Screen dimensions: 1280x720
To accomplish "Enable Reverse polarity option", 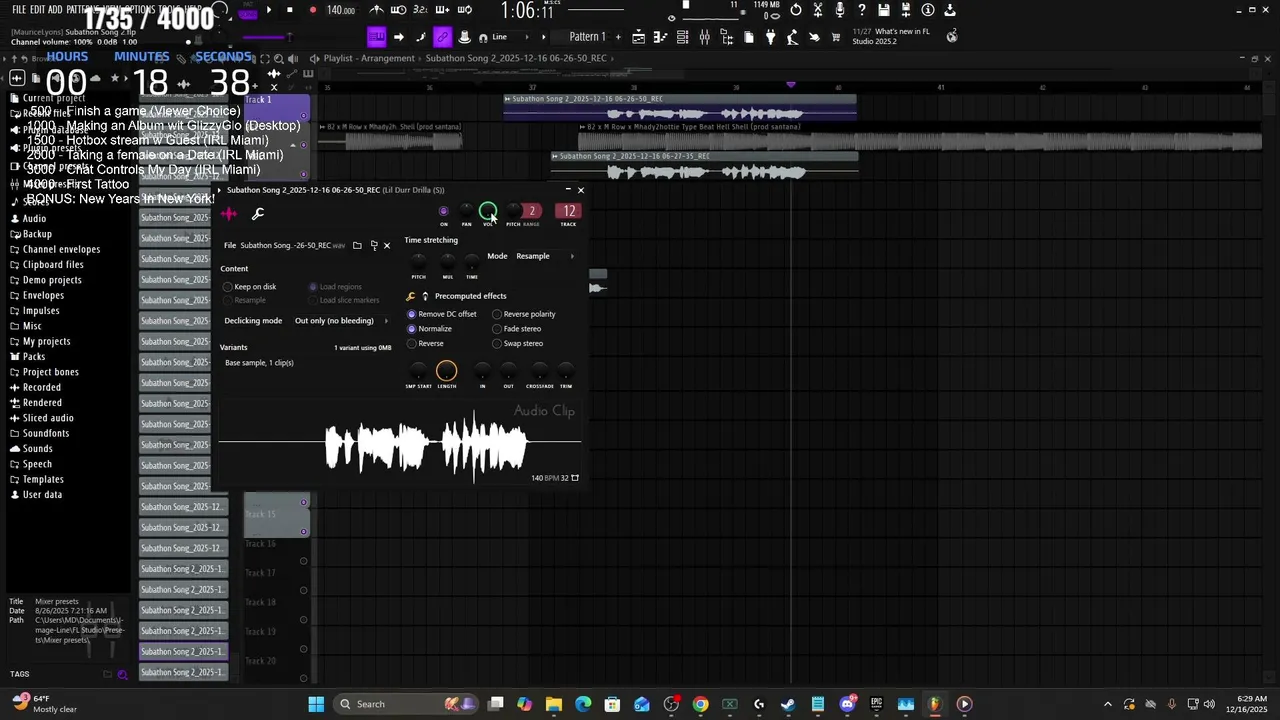I will point(524,314).
